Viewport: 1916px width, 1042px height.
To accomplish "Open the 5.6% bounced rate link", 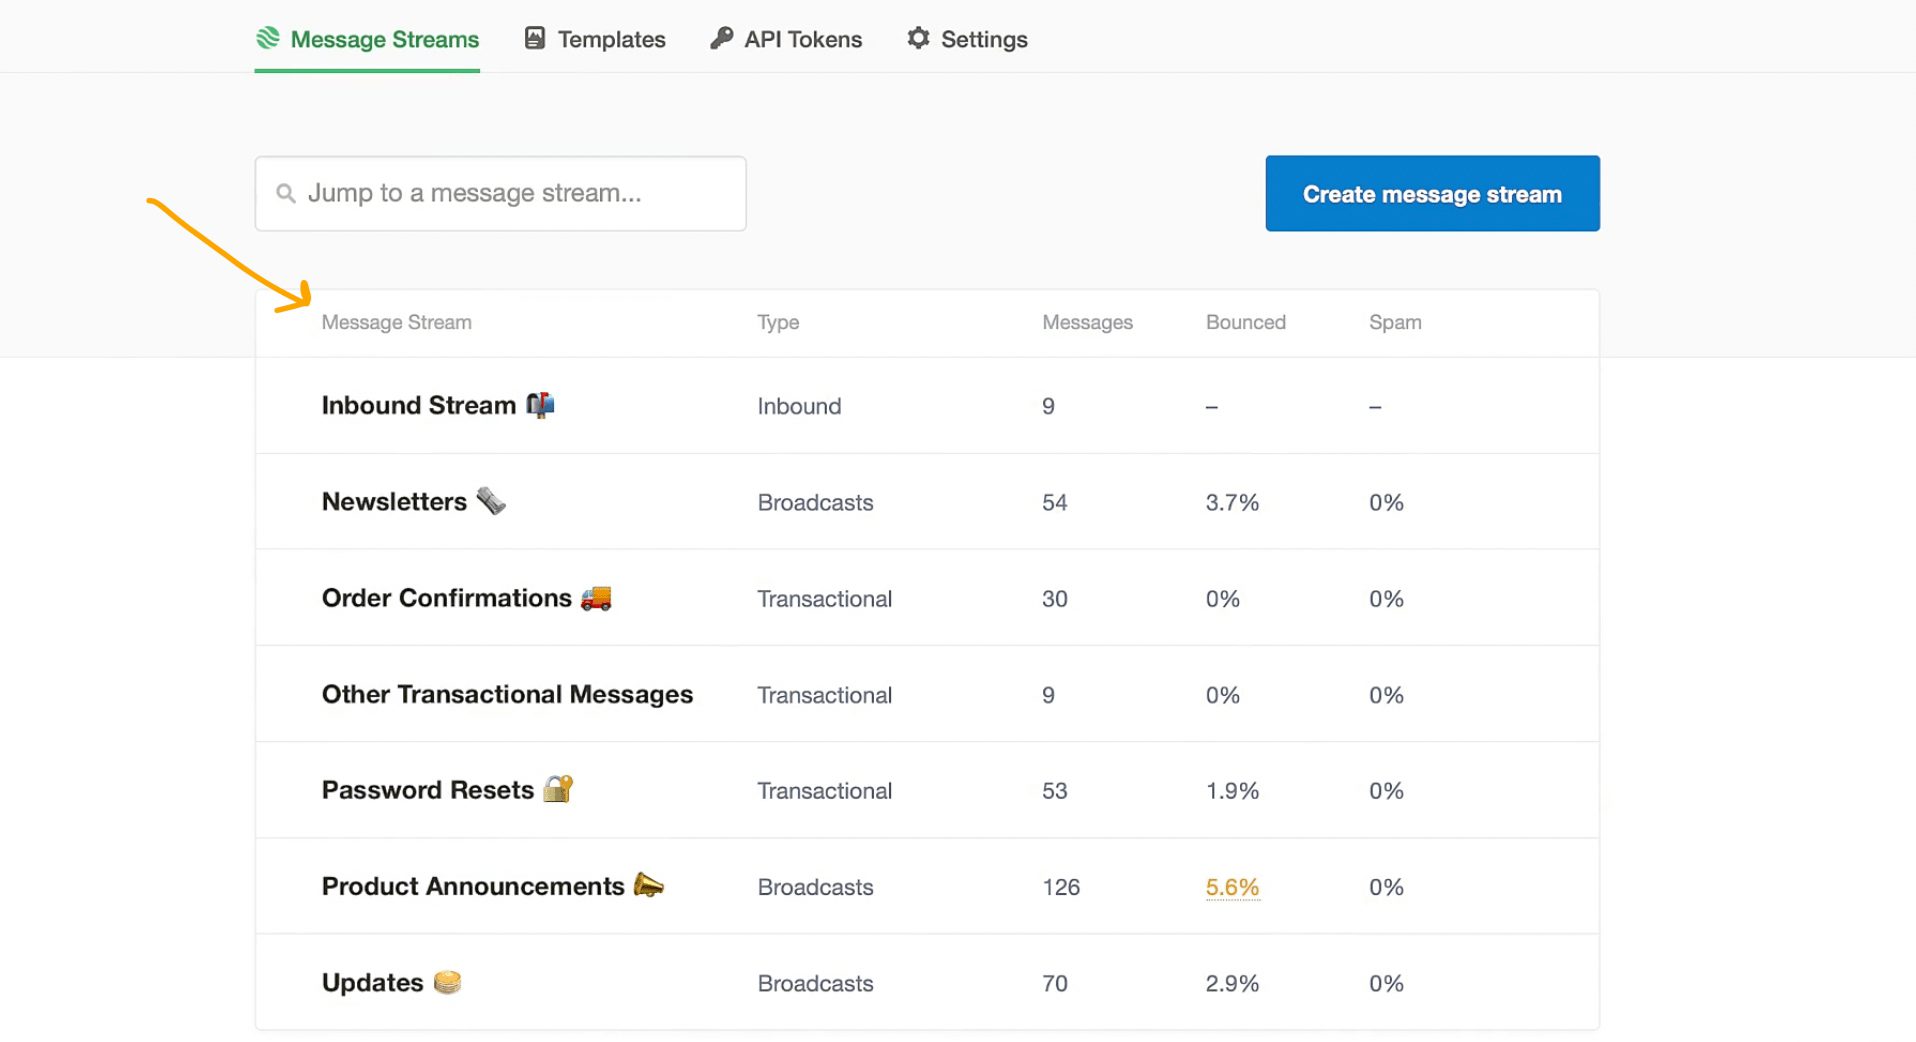I will [x=1231, y=886].
